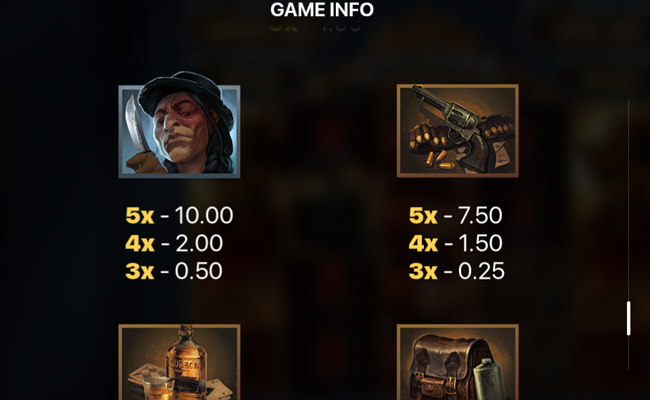Click the 3x - 0.25 payout line

pyautogui.click(x=457, y=271)
